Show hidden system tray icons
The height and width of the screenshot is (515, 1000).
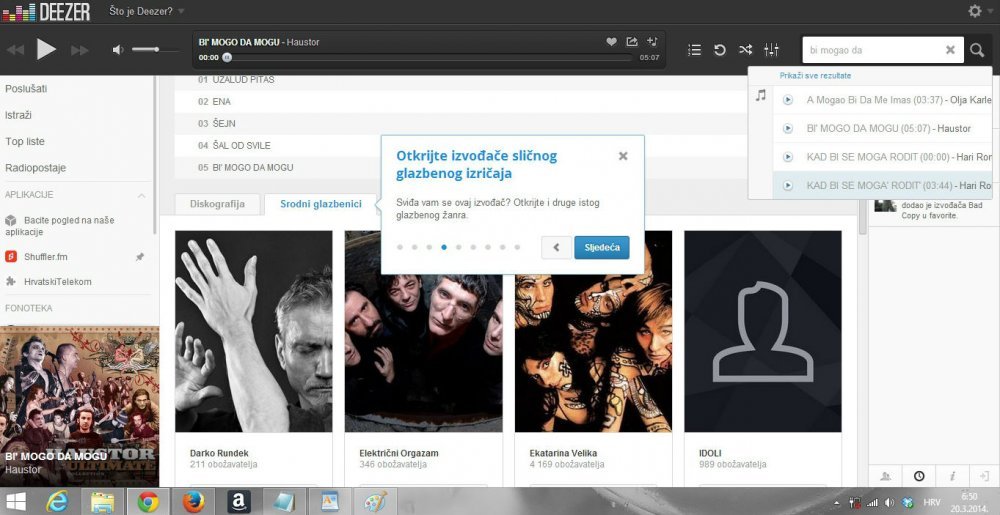click(x=837, y=503)
